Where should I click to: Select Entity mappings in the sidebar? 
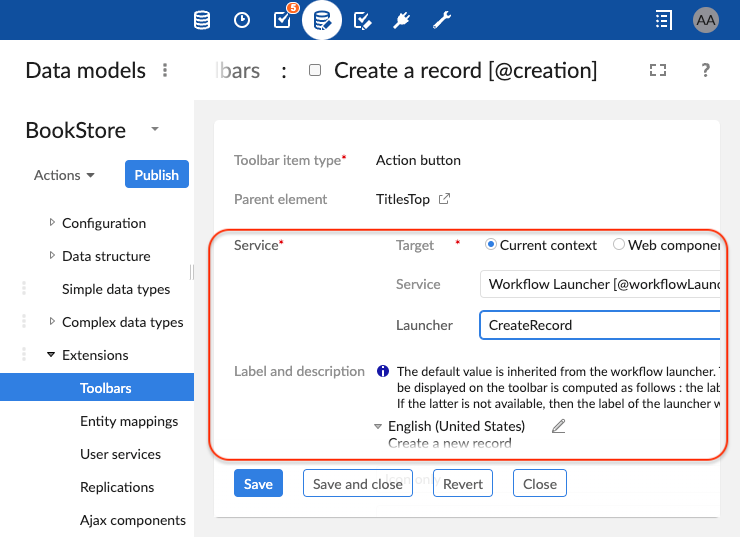(x=129, y=421)
